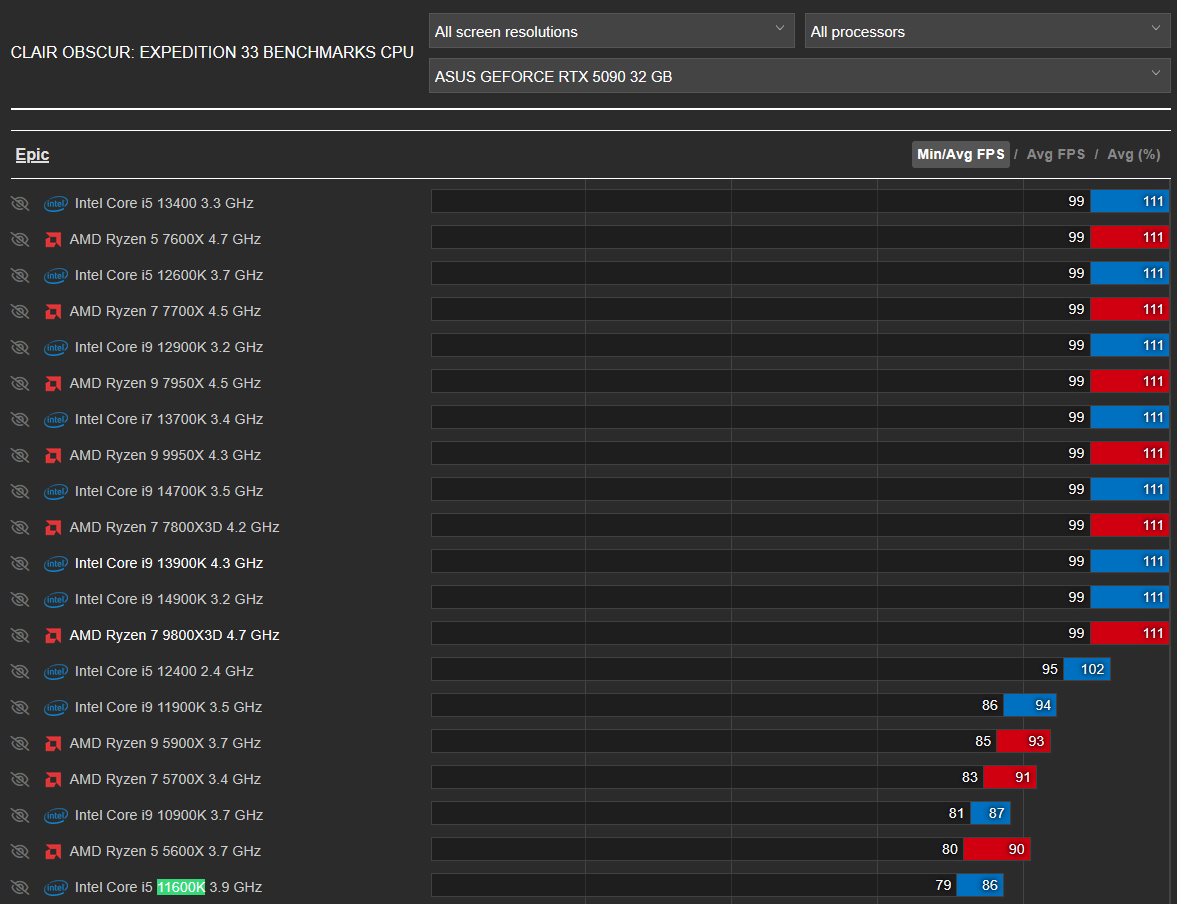Click the Intel Core i9 13900K 4.3 GHz label
This screenshot has height=904, width=1177.
click(x=169, y=563)
